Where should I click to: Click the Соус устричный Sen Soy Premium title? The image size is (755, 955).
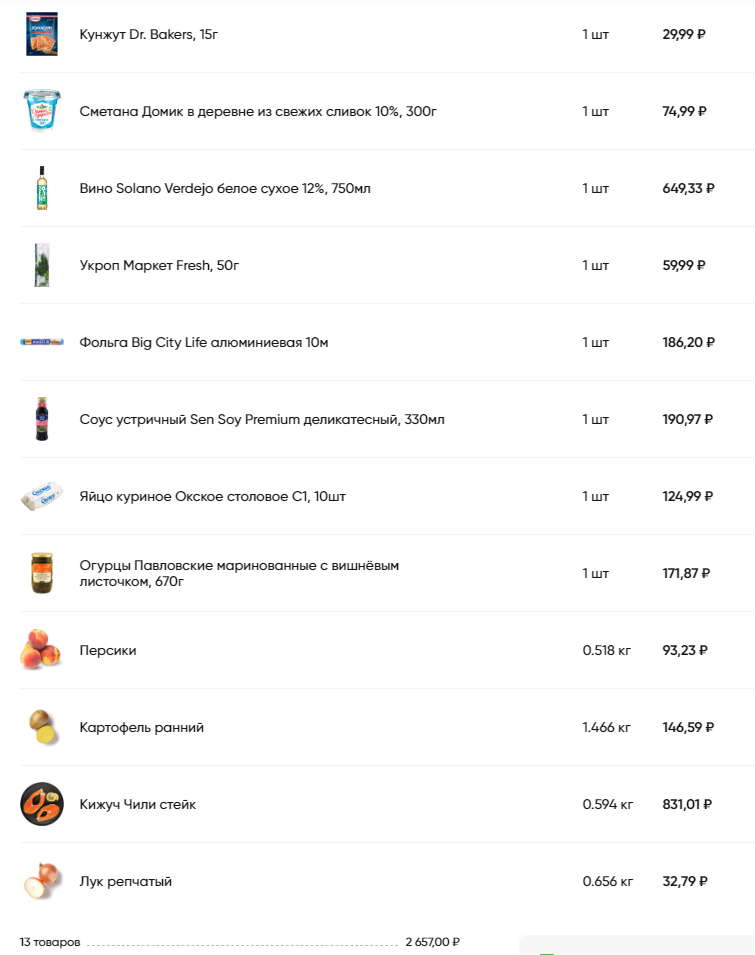[x=262, y=419]
